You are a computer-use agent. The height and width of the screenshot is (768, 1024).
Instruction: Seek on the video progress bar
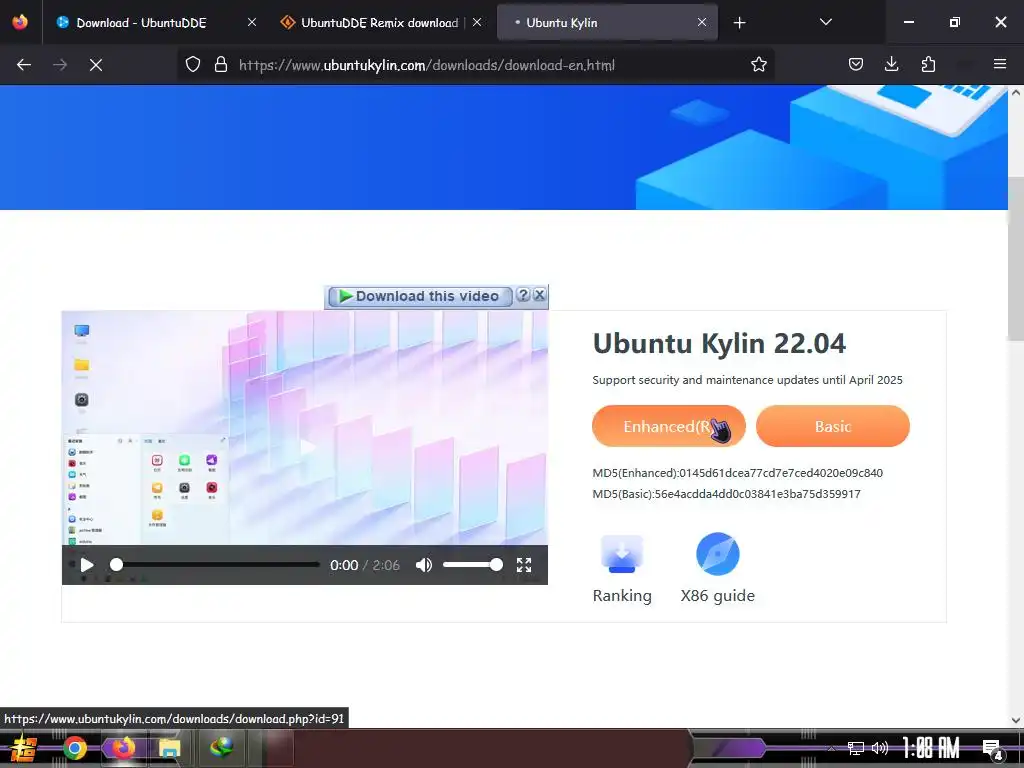point(217,565)
